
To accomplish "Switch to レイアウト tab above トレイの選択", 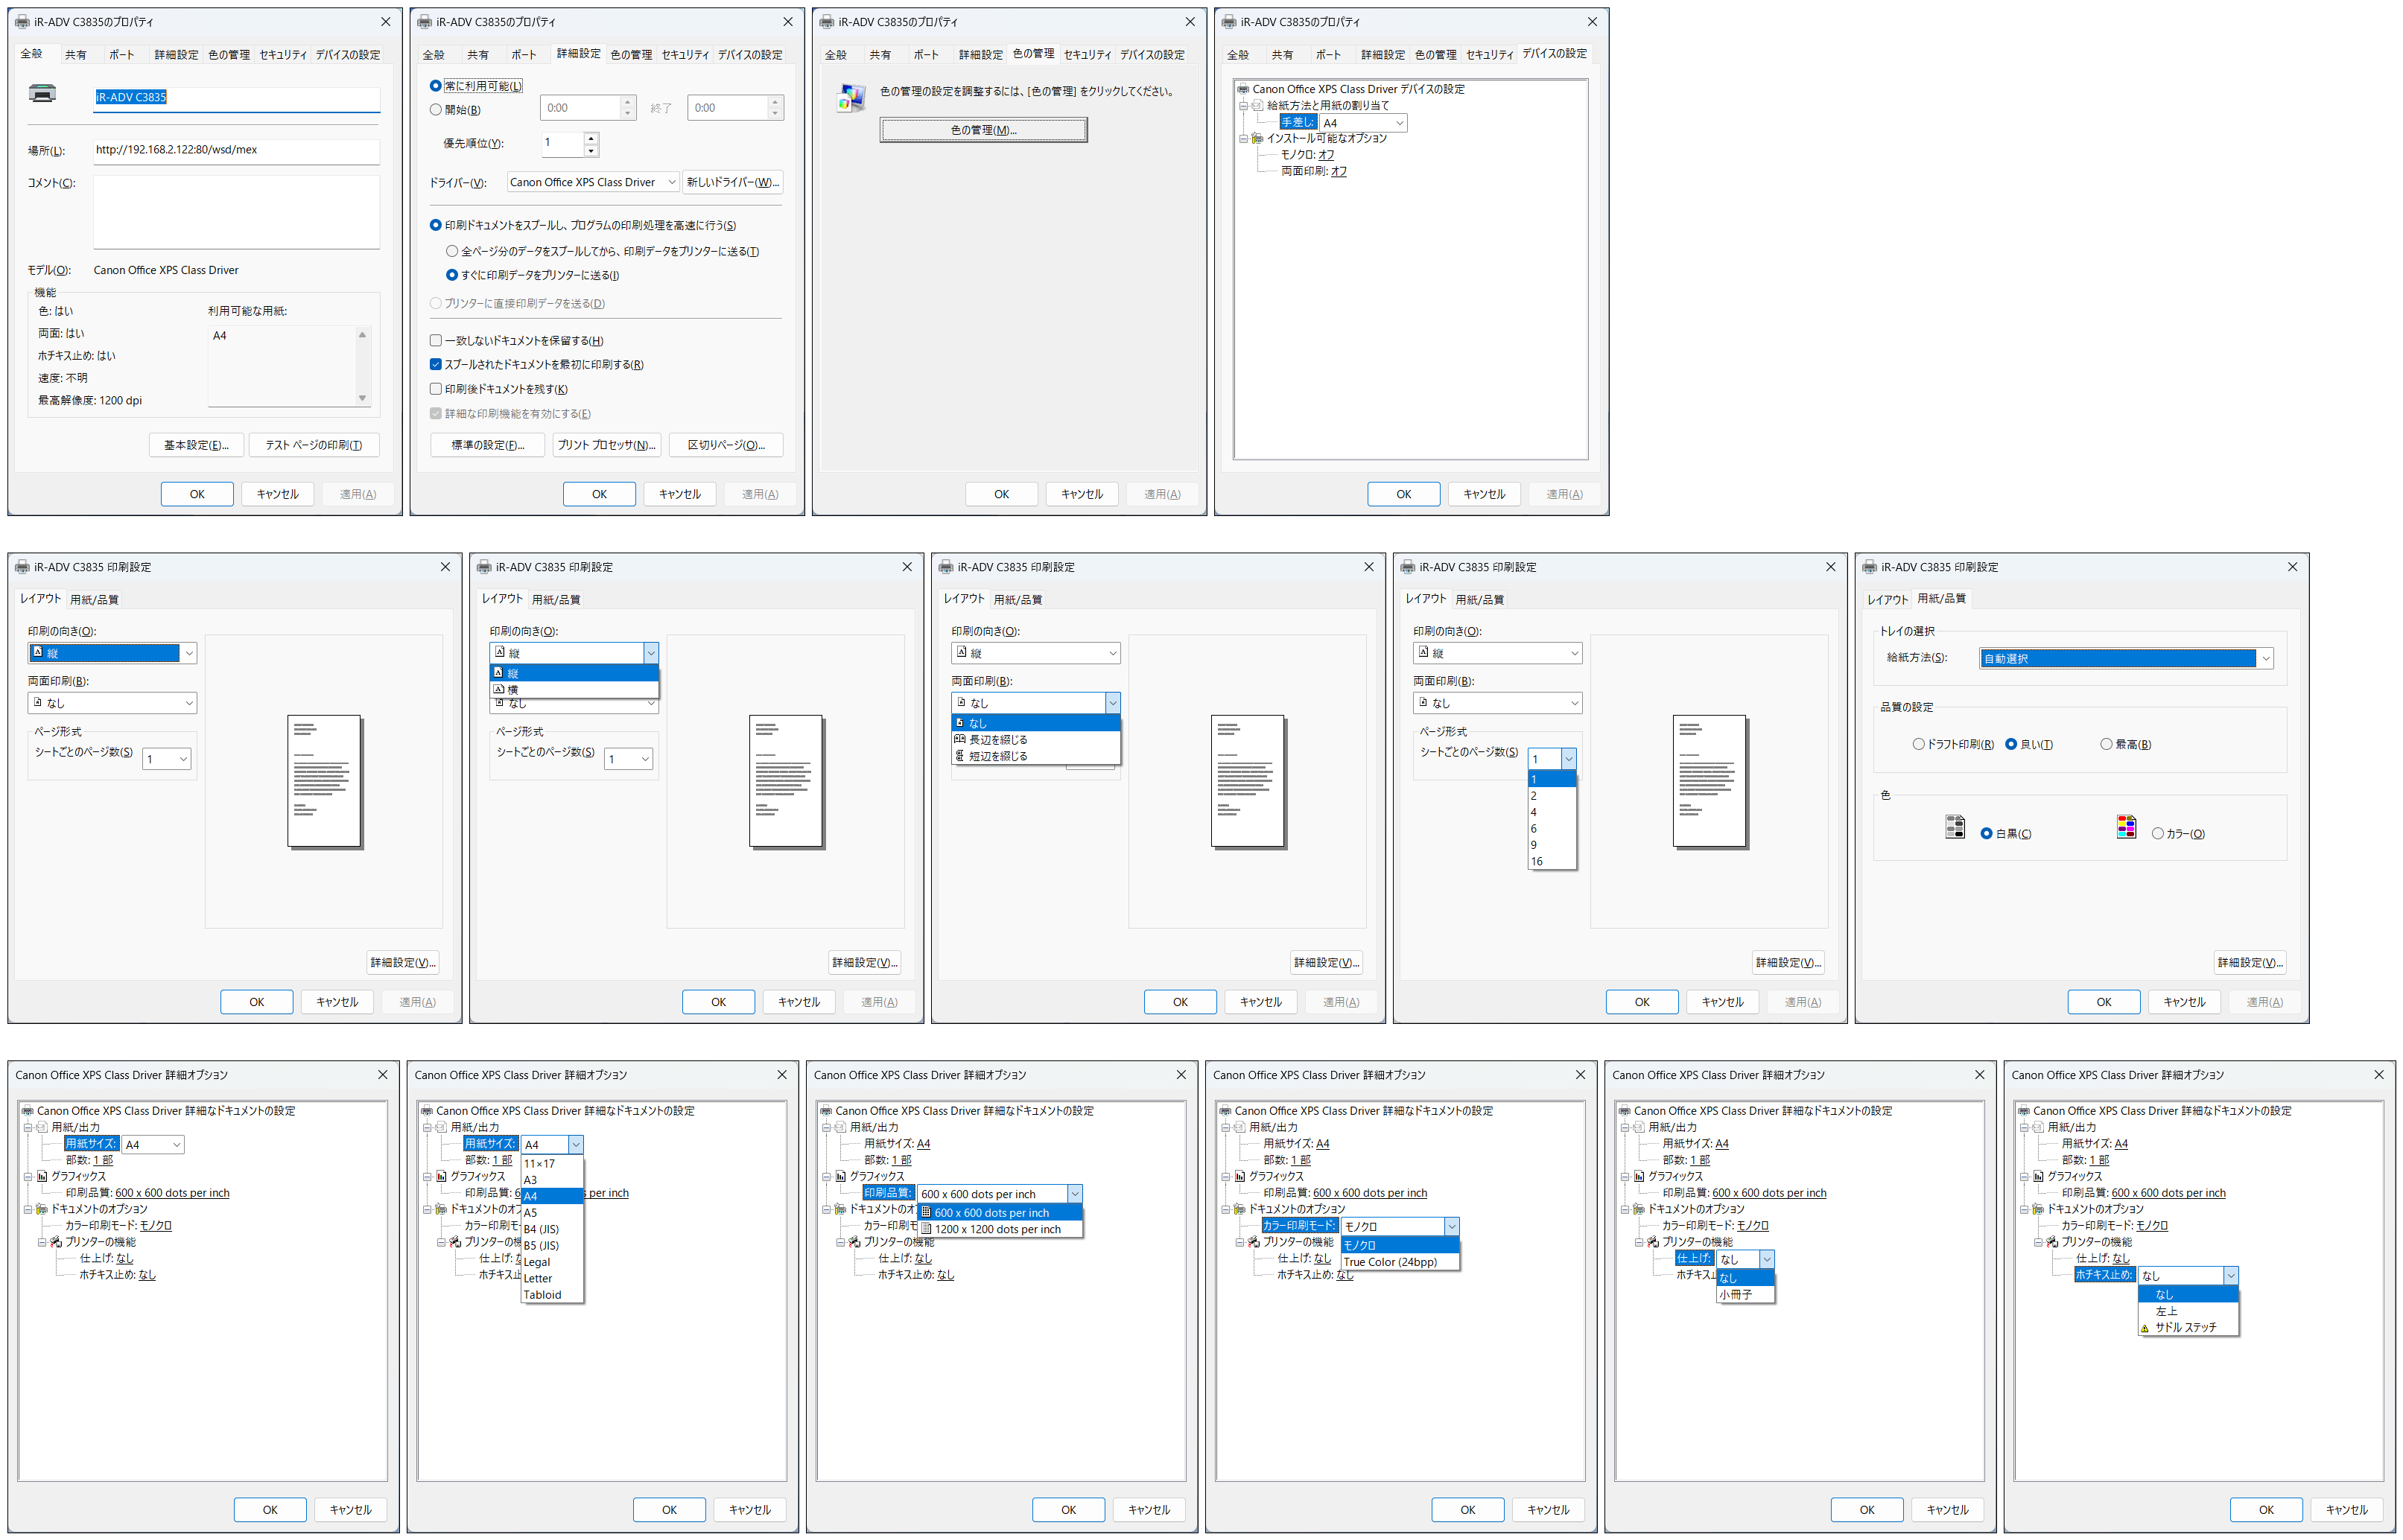I will (x=1887, y=600).
